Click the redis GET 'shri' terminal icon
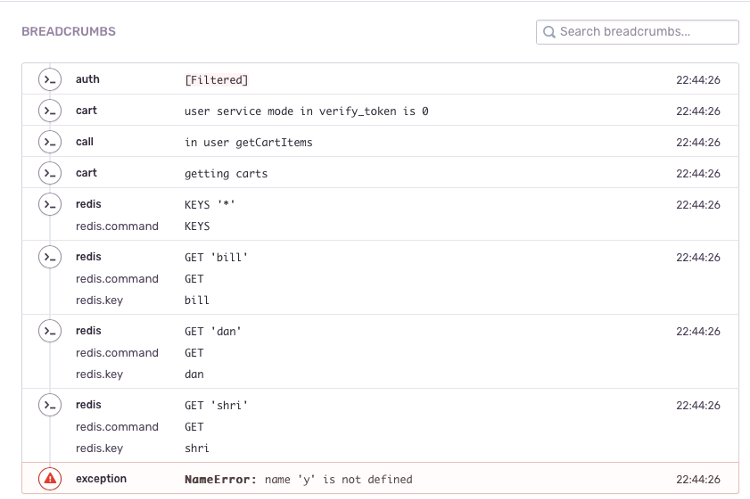Screen dimensions: 750x499 (x=49, y=405)
